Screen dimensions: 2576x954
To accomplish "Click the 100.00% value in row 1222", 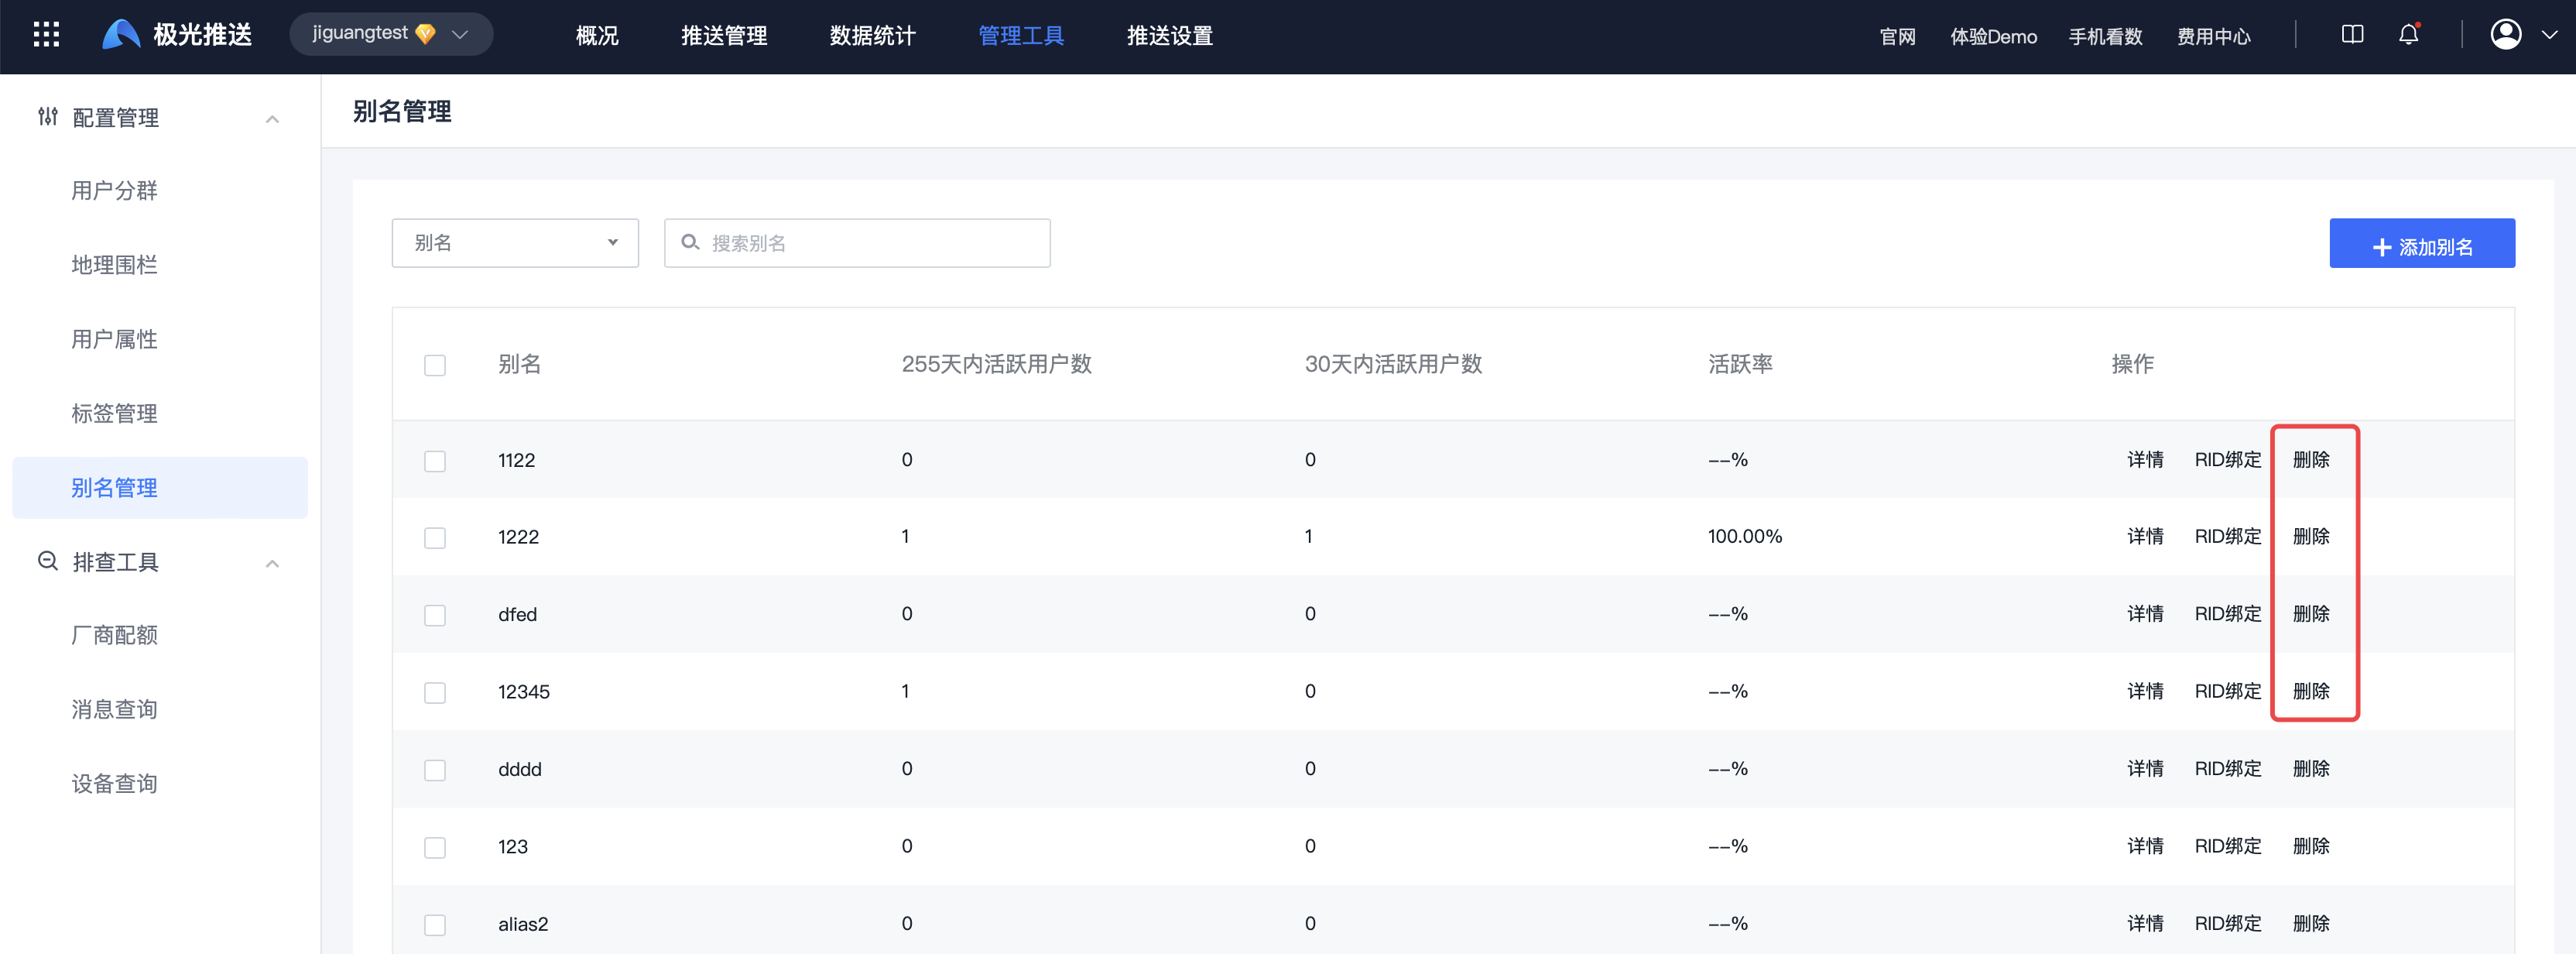I will tap(1744, 537).
